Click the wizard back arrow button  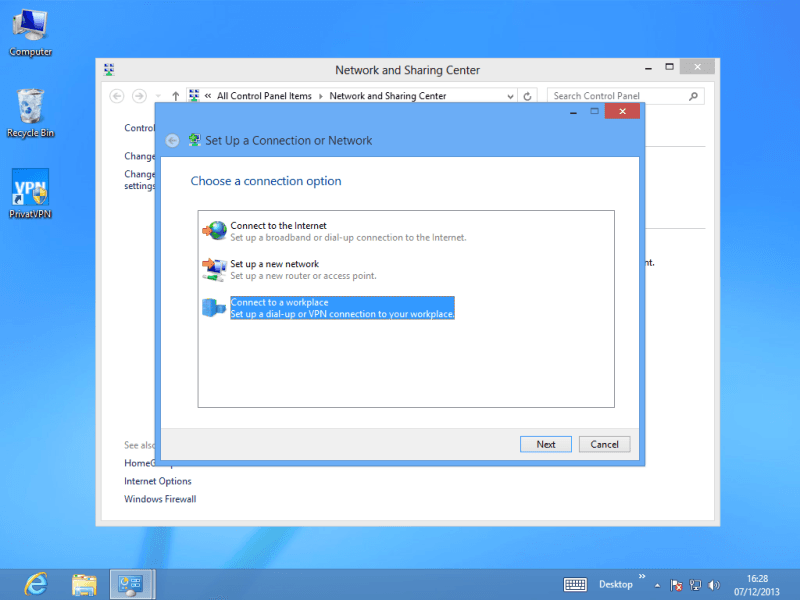pyautogui.click(x=172, y=141)
